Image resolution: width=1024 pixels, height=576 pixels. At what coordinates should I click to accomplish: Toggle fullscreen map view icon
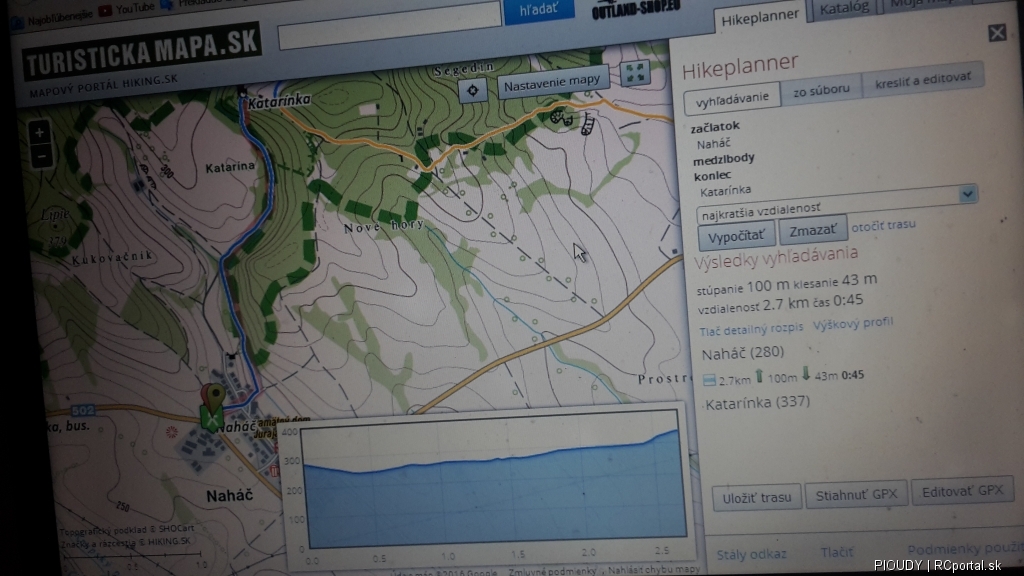pos(633,73)
